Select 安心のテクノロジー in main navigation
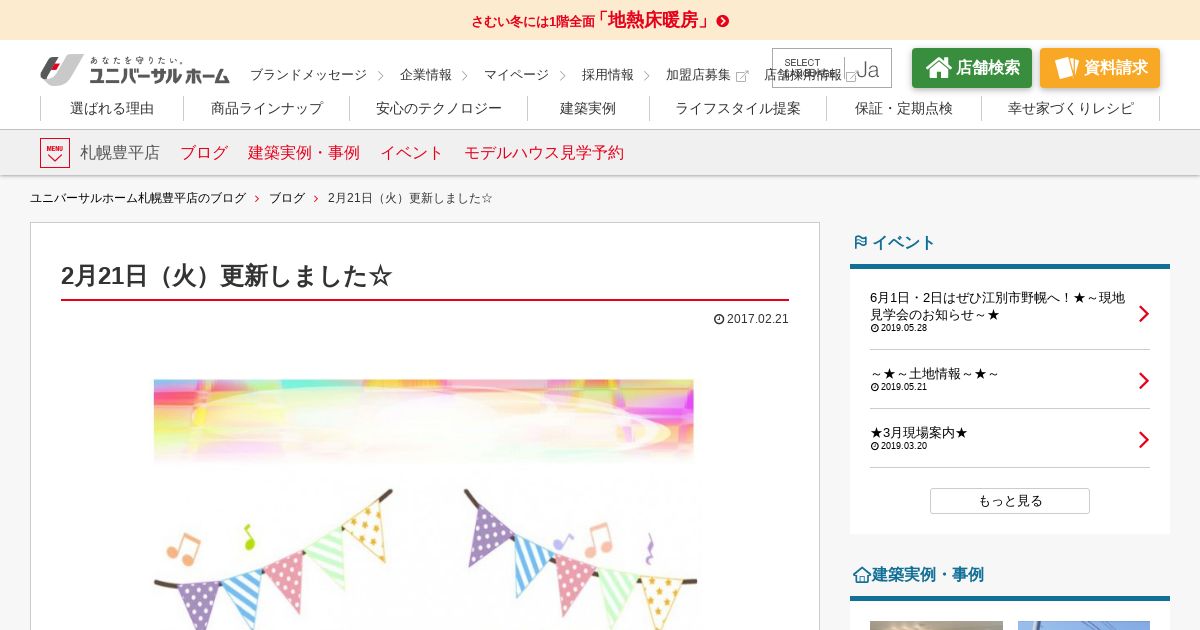 (x=439, y=109)
